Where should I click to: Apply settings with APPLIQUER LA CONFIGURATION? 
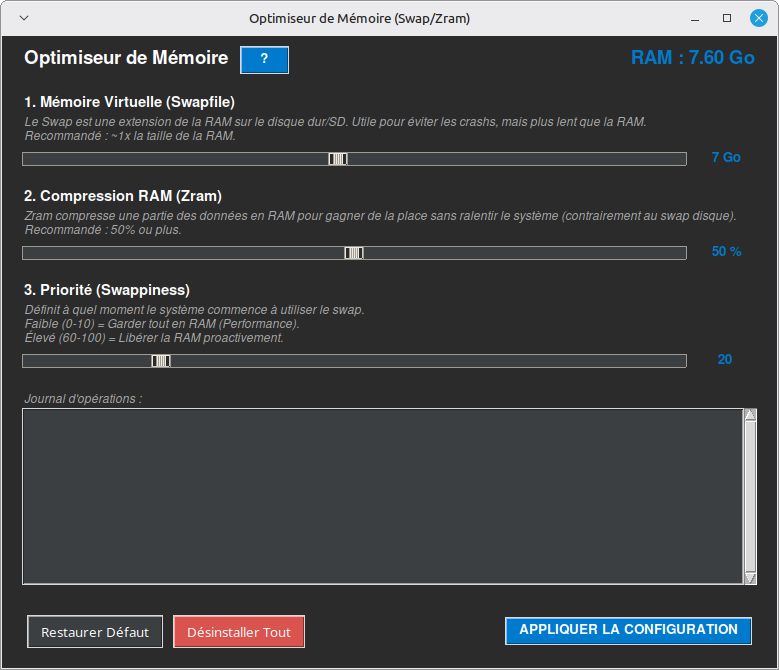pyautogui.click(x=628, y=630)
